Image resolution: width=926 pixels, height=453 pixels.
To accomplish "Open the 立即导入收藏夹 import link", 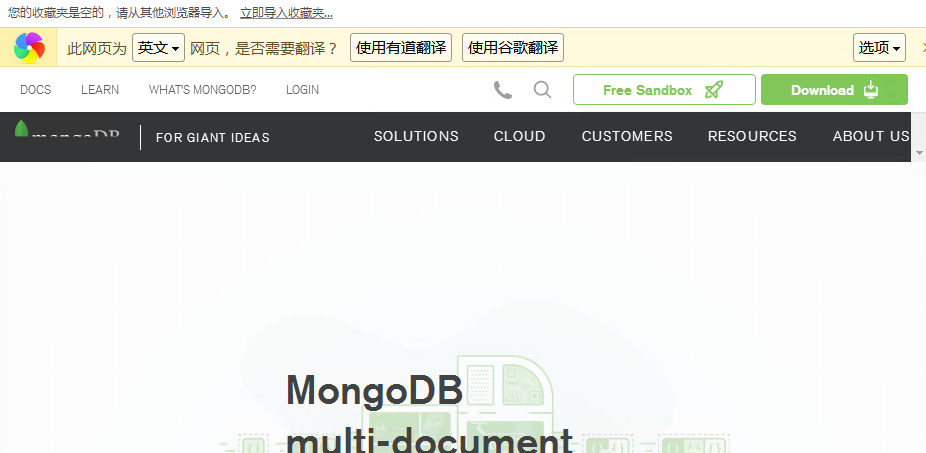I will (x=286, y=13).
